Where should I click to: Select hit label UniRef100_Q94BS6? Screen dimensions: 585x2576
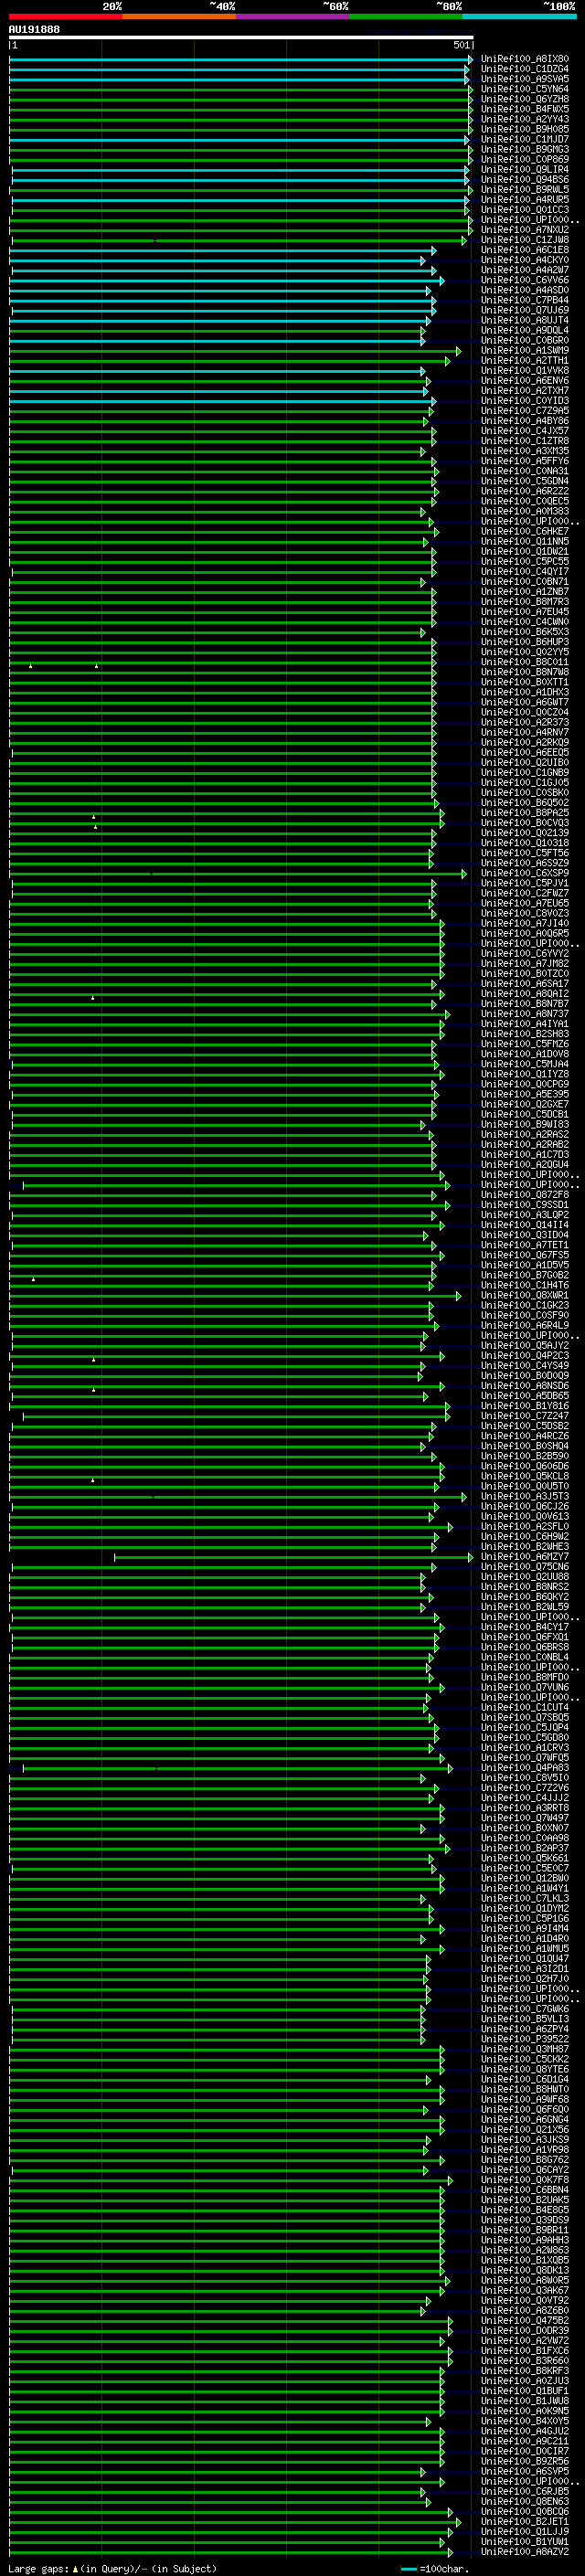tap(525, 179)
